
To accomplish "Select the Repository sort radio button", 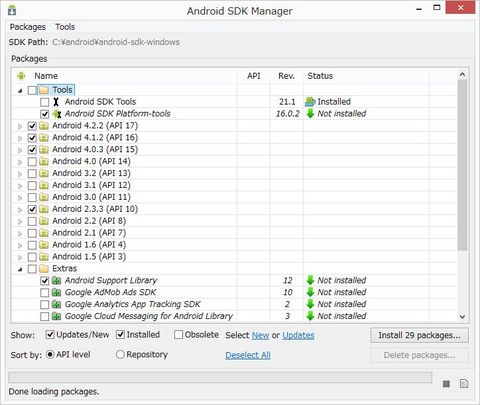I will [120, 354].
